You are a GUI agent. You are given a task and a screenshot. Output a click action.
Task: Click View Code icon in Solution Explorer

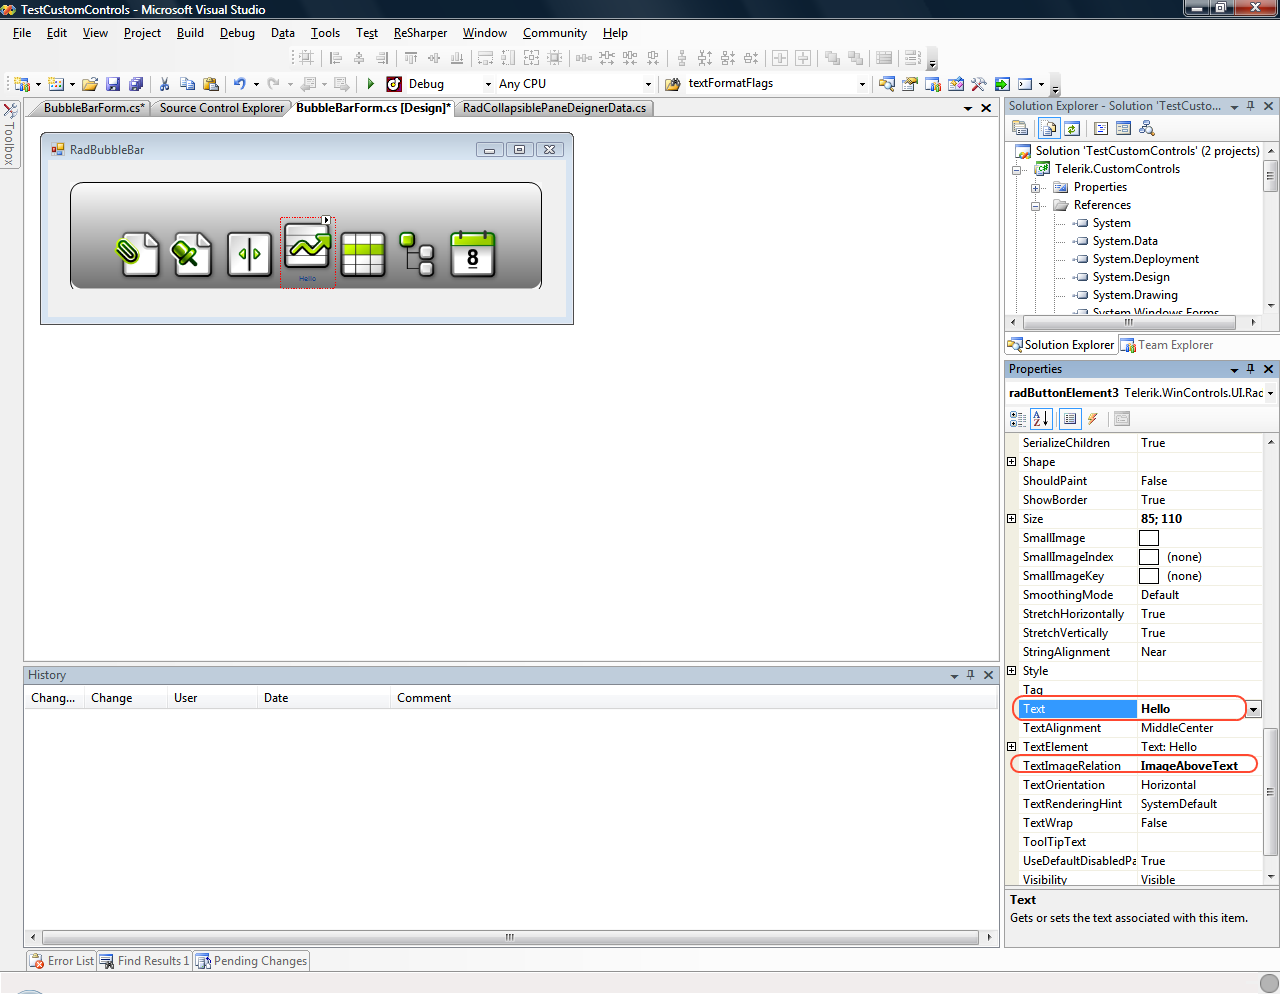click(1101, 128)
